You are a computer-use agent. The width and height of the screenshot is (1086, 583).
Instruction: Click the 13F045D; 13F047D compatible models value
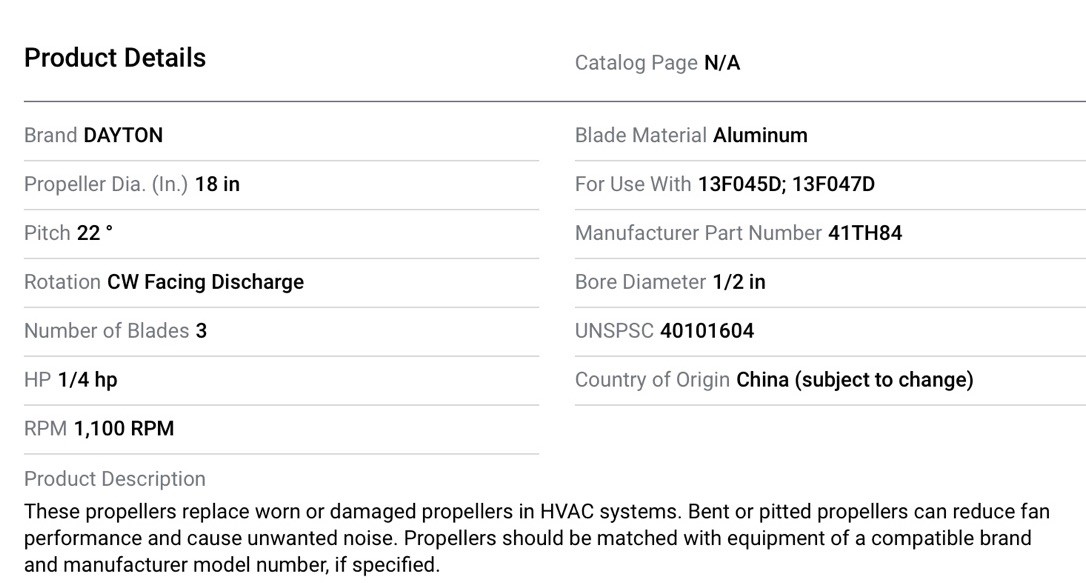[786, 184]
